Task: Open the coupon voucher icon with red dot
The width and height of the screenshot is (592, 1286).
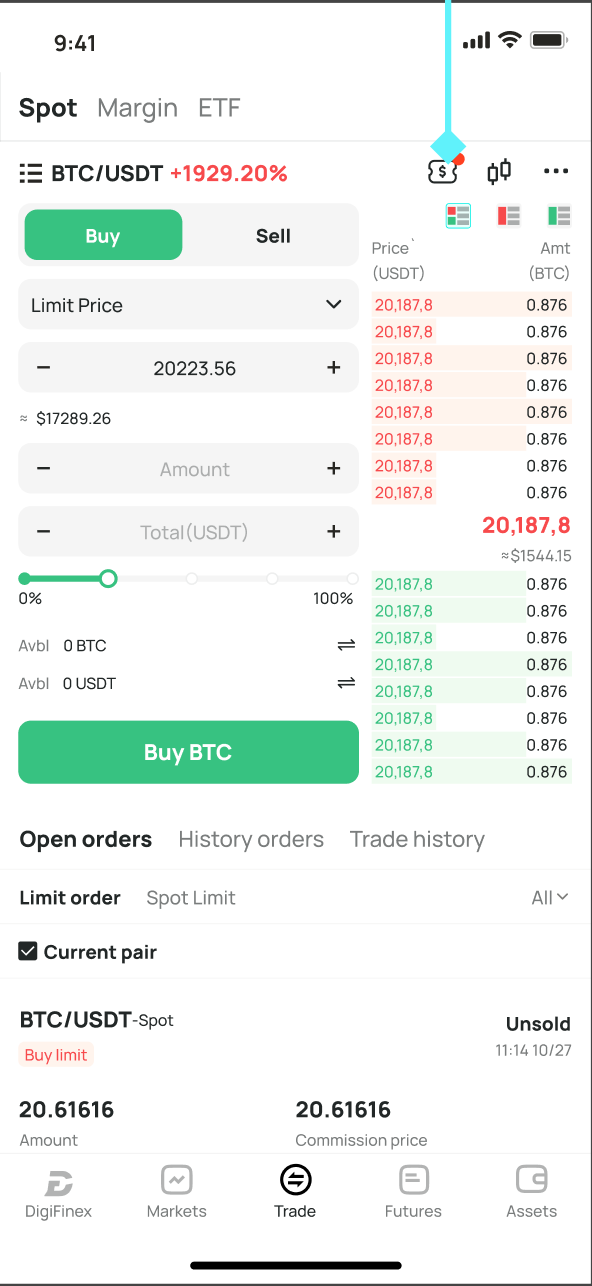Action: [x=442, y=172]
